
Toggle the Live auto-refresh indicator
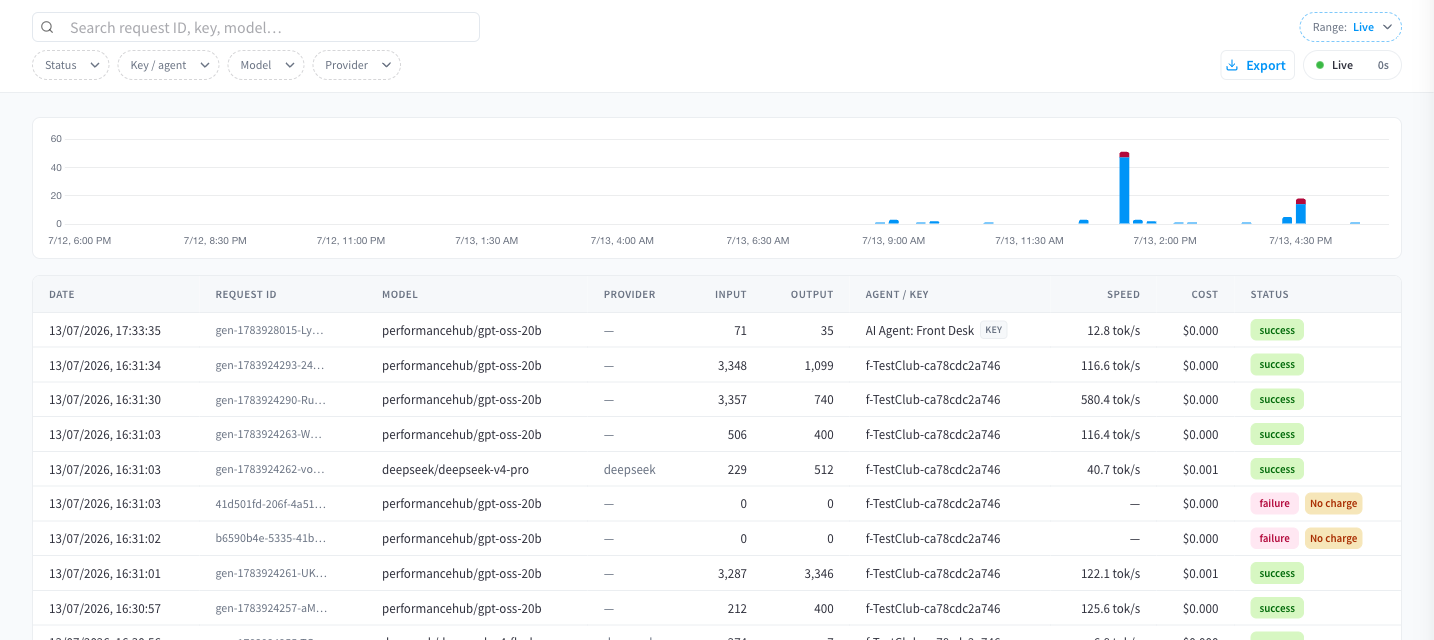point(1352,65)
